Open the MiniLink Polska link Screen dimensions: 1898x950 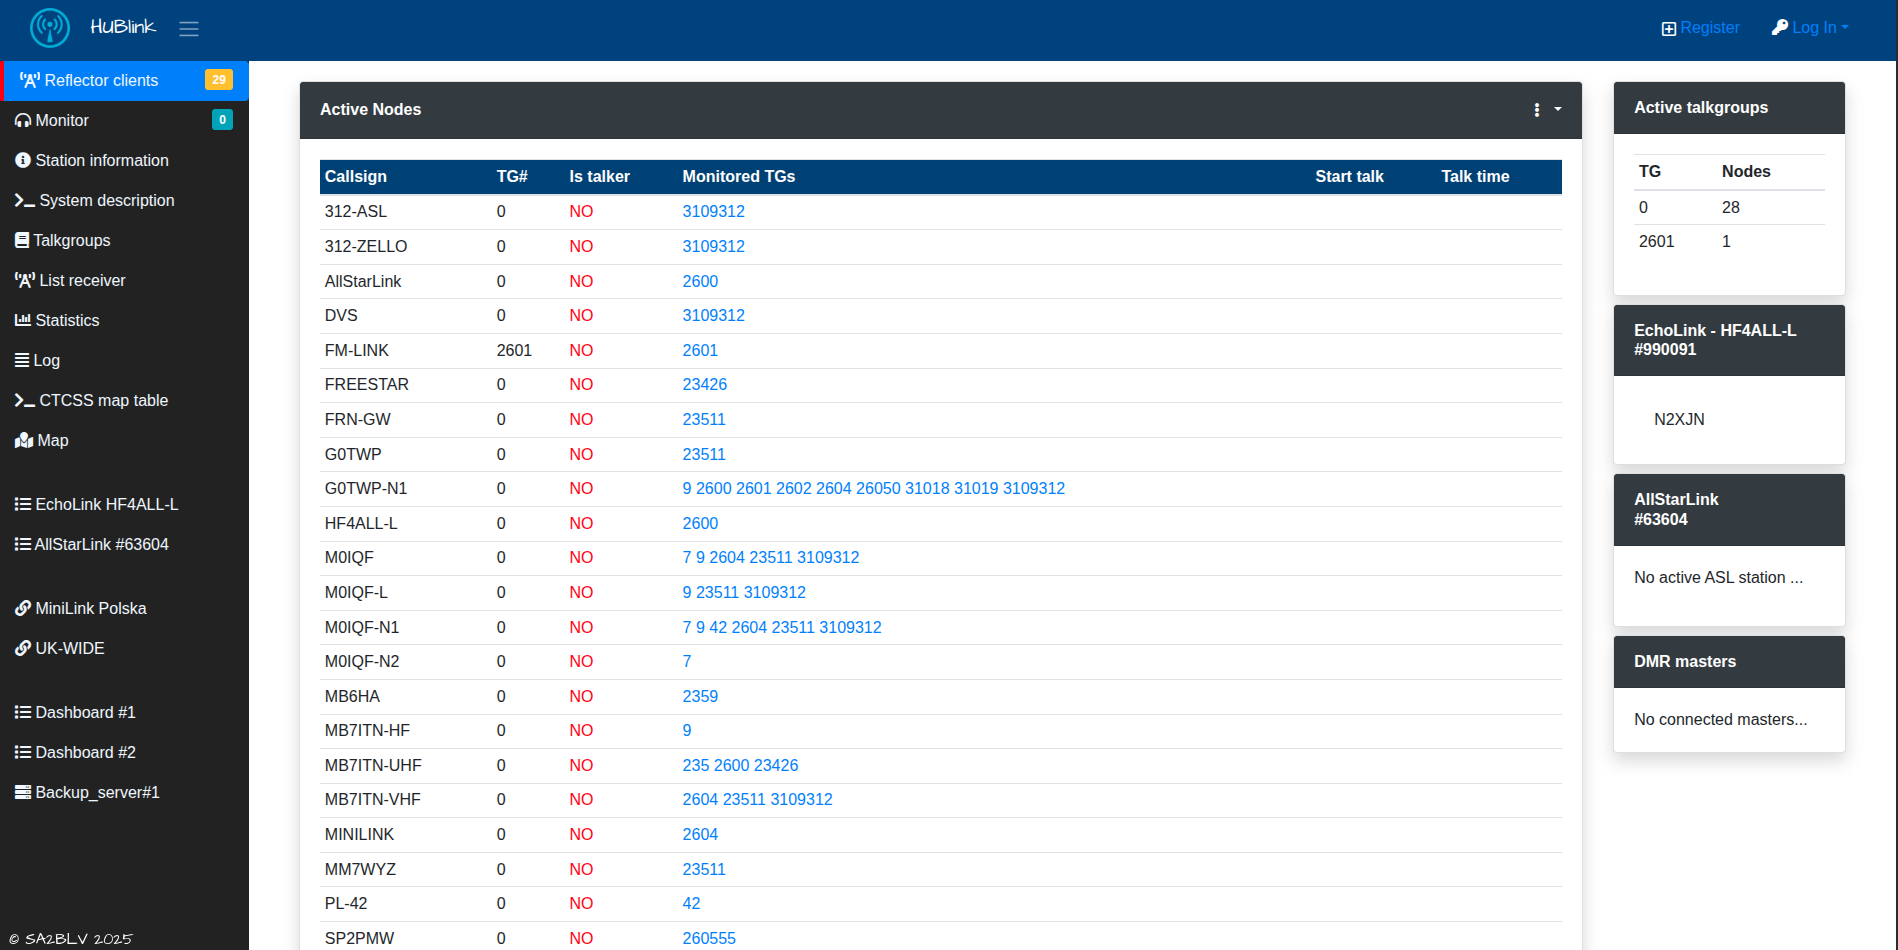[x=90, y=608]
